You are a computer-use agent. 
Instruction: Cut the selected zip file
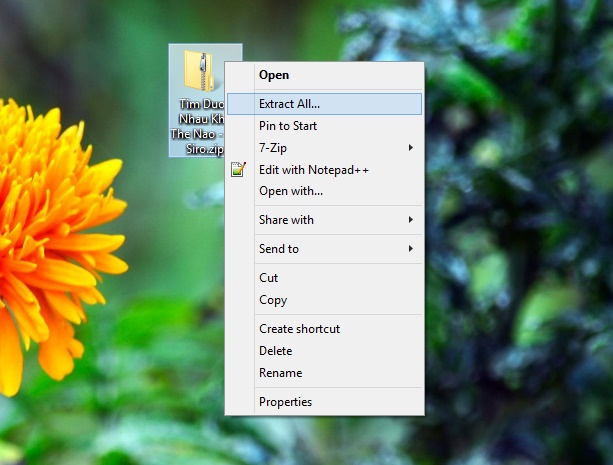point(269,278)
